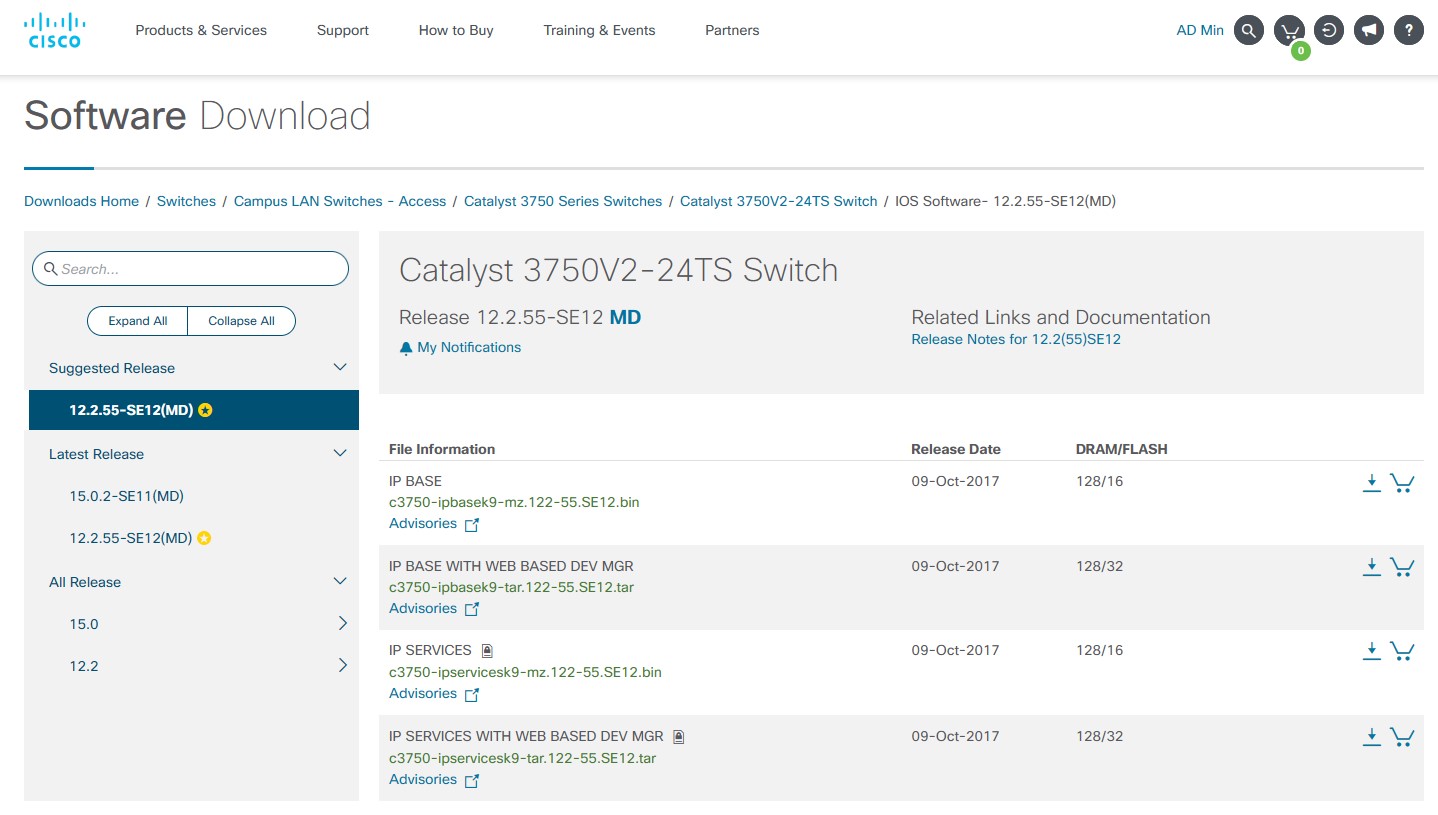Open Products & Services menu

(201, 30)
